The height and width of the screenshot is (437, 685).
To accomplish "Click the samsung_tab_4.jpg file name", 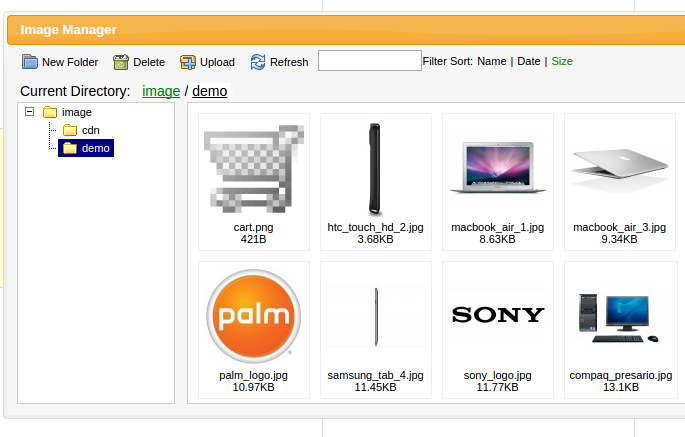I will (375, 375).
